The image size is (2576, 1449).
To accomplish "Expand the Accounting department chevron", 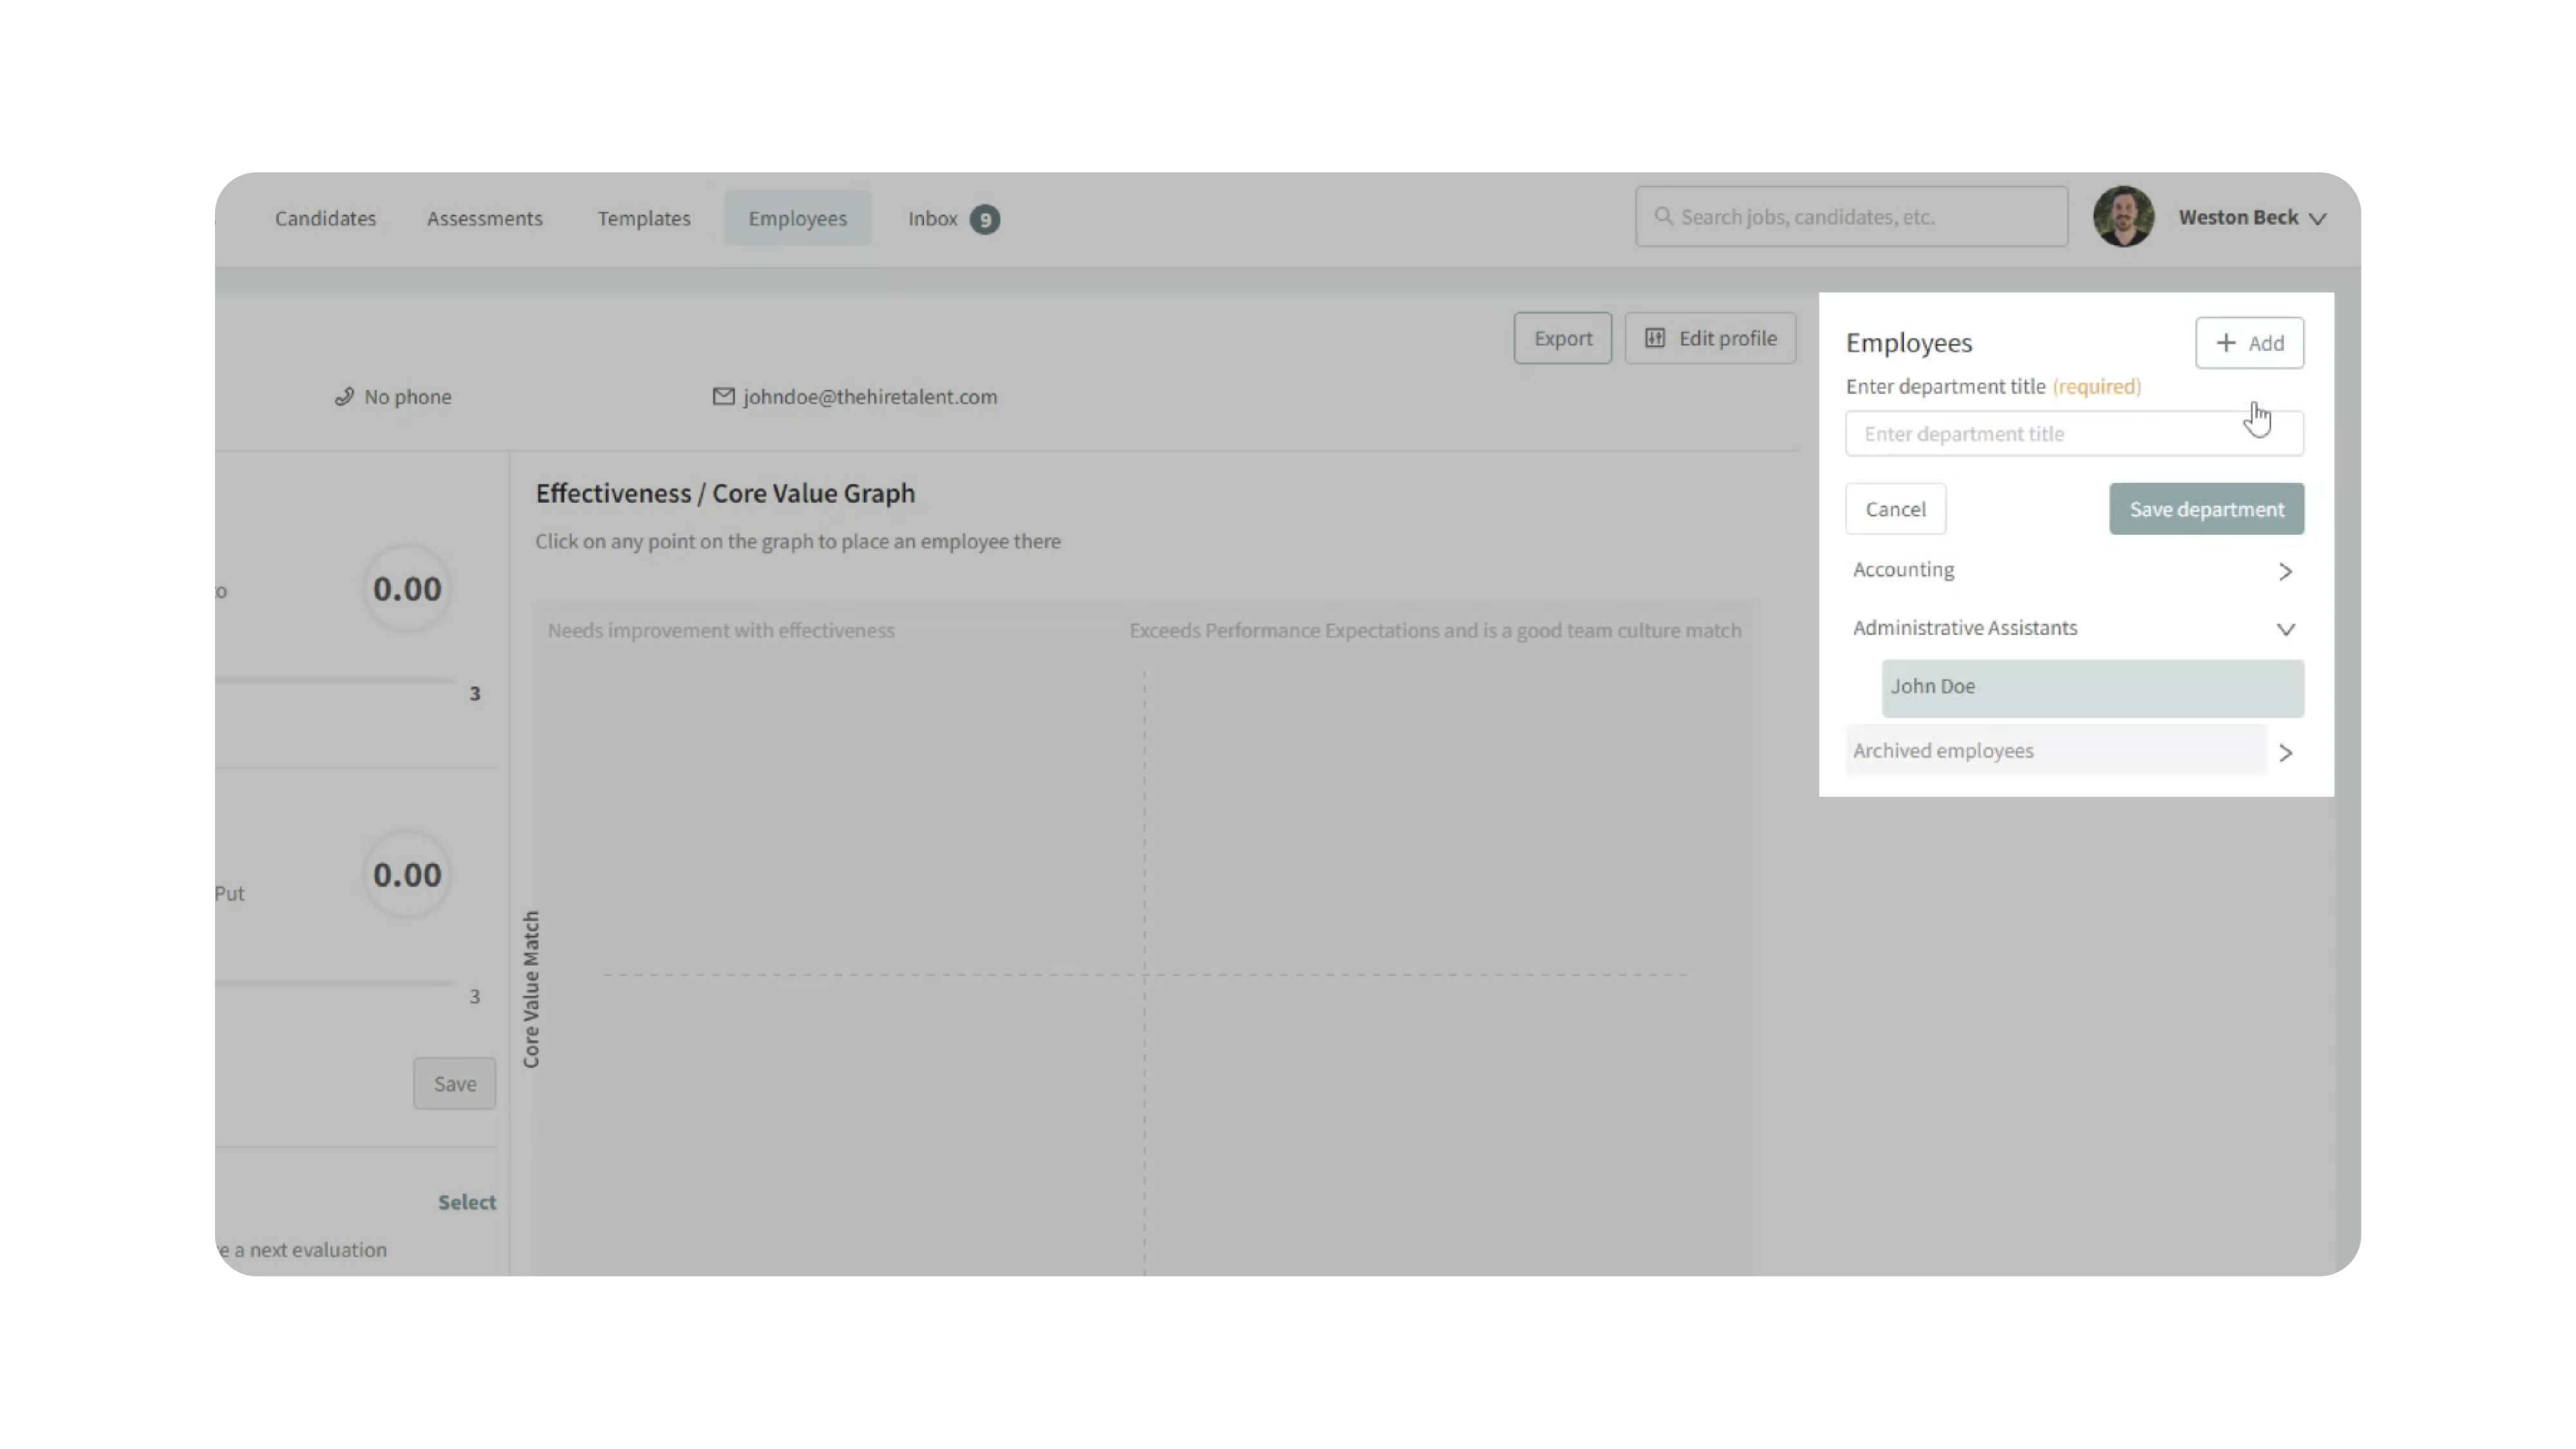I will (2285, 571).
